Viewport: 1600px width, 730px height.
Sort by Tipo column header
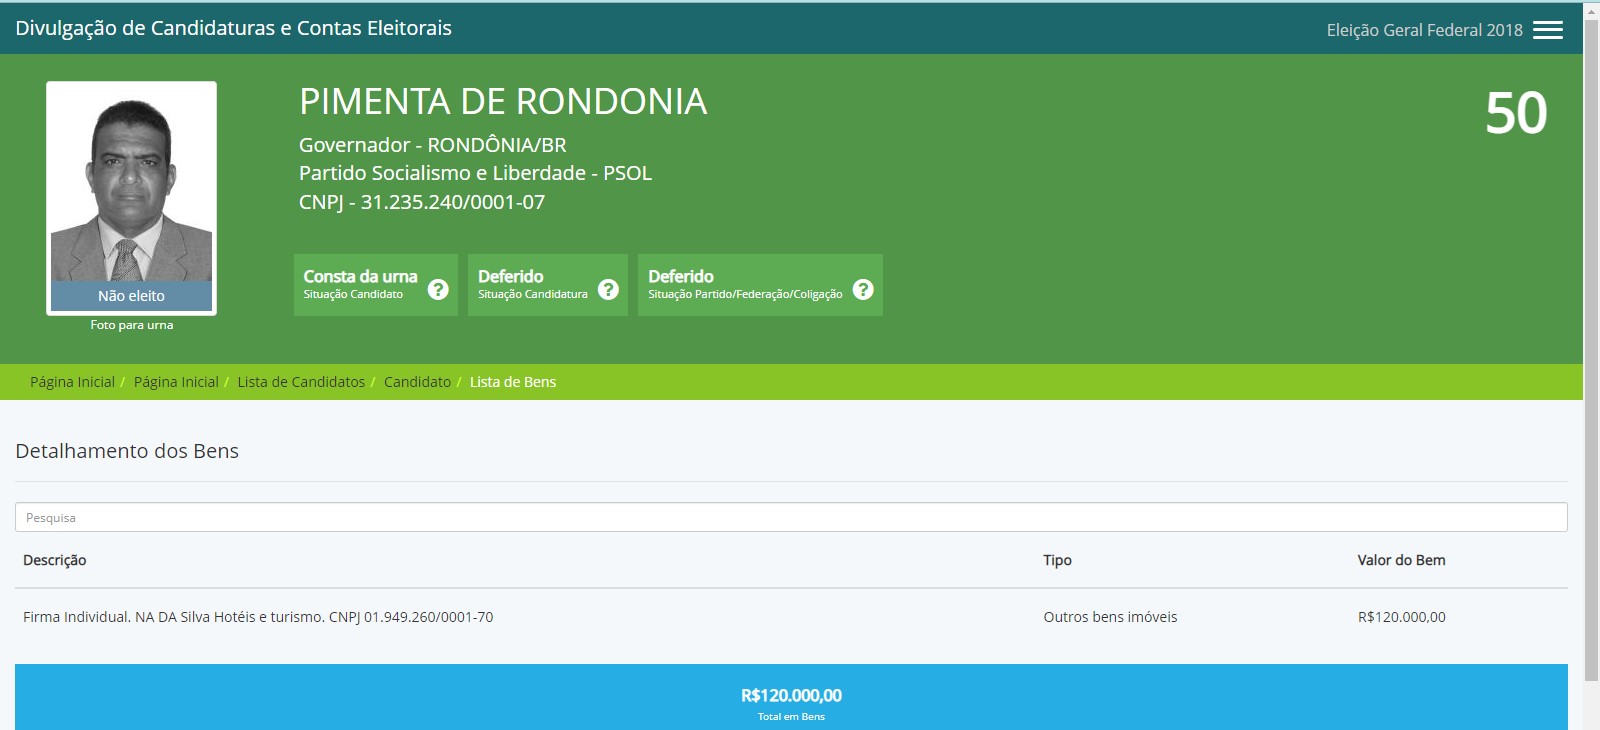1057,560
